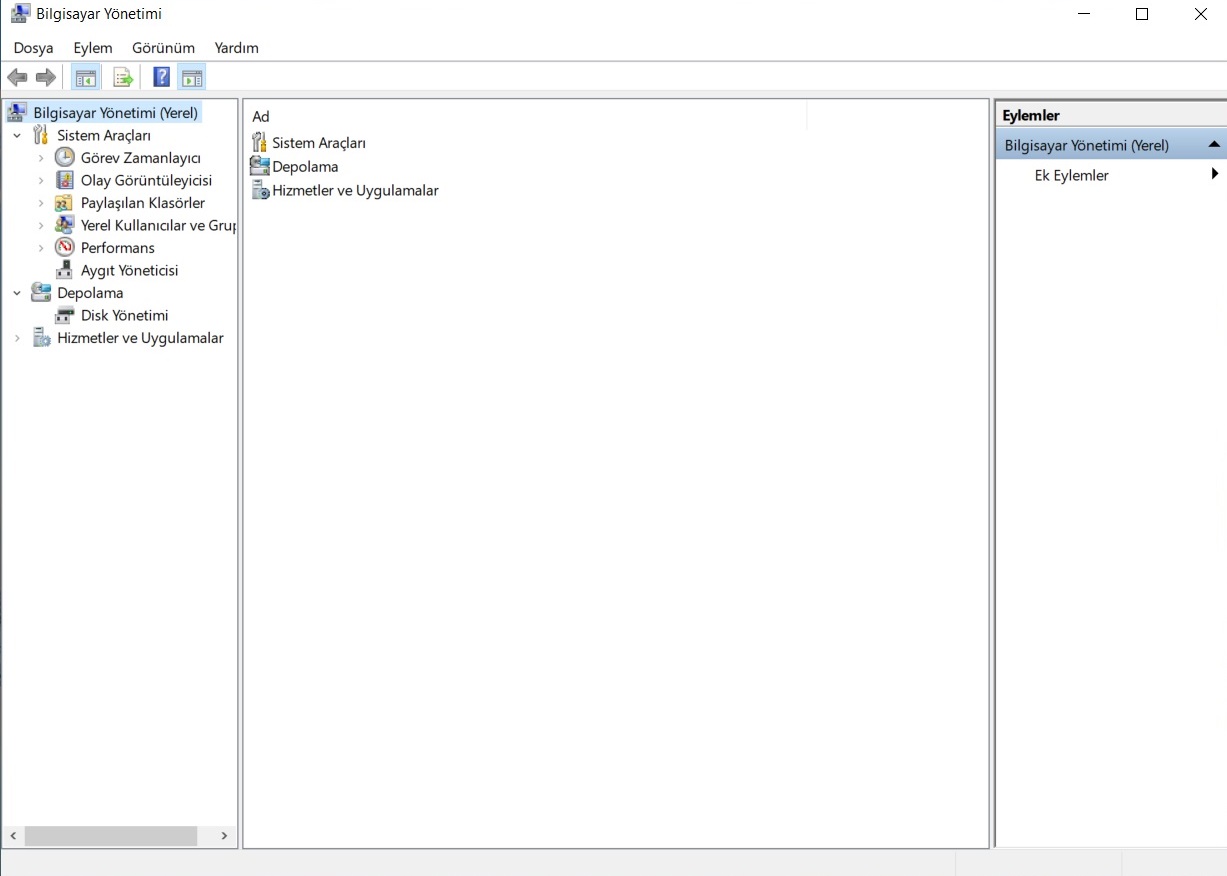Select Sistem Araçları text in center list
The width and height of the screenshot is (1227, 876).
point(319,143)
